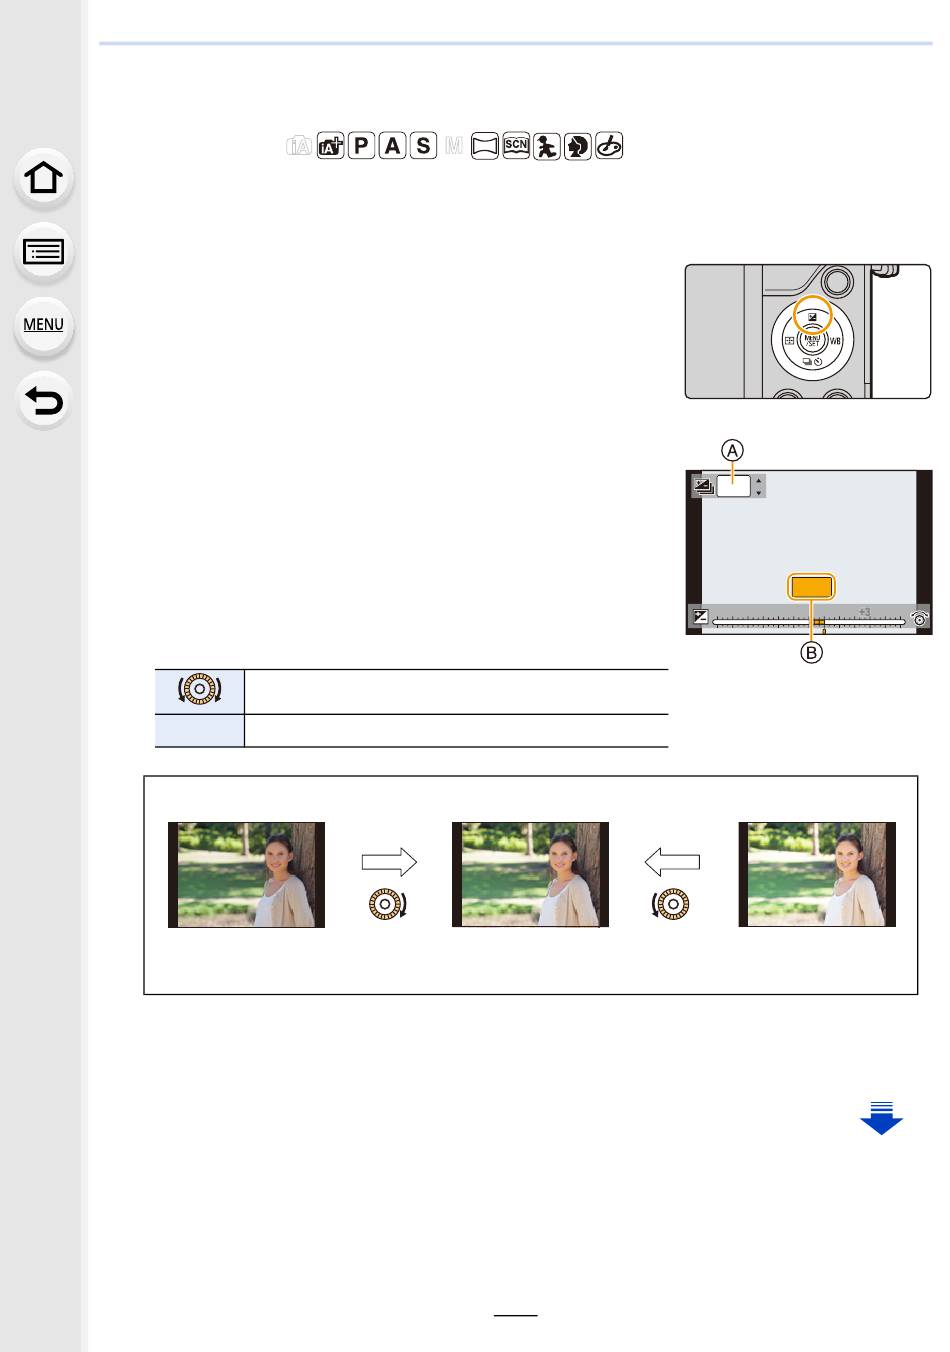Image resolution: width=950 pixels, height=1352 pixels.
Task: Click the back return arrow icon
Action: [x=44, y=400]
